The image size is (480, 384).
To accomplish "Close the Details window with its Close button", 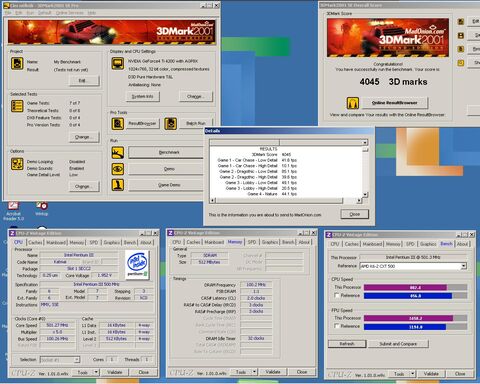I will [x=355, y=214].
